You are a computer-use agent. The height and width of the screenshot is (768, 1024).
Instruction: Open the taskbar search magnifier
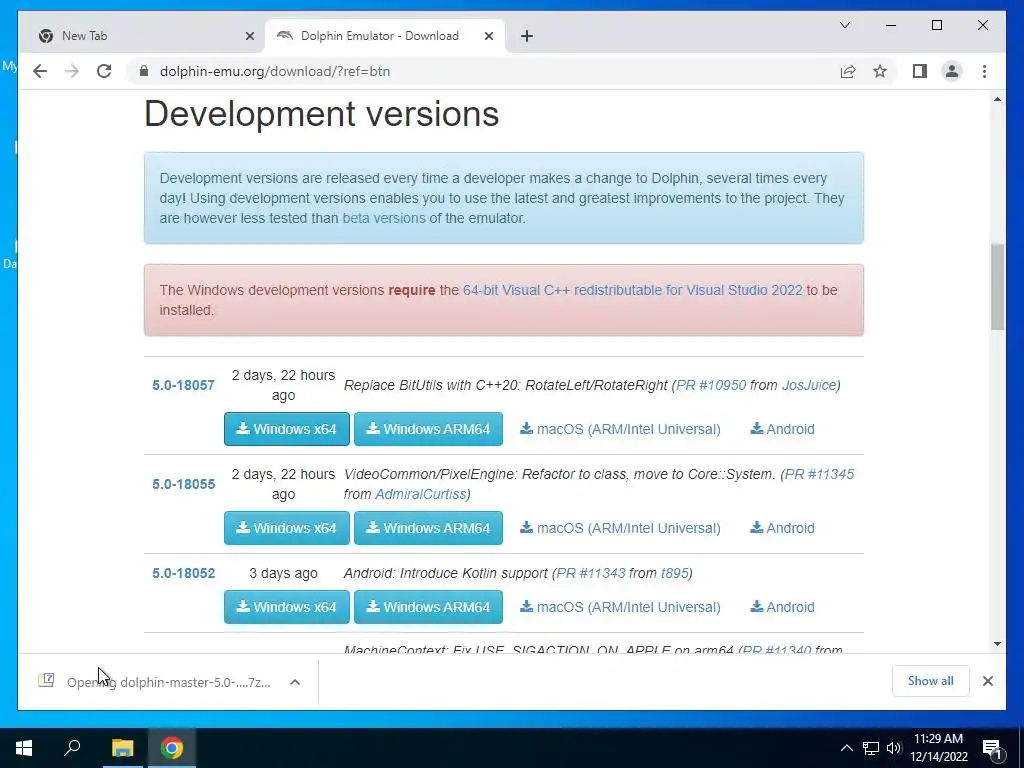point(72,748)
